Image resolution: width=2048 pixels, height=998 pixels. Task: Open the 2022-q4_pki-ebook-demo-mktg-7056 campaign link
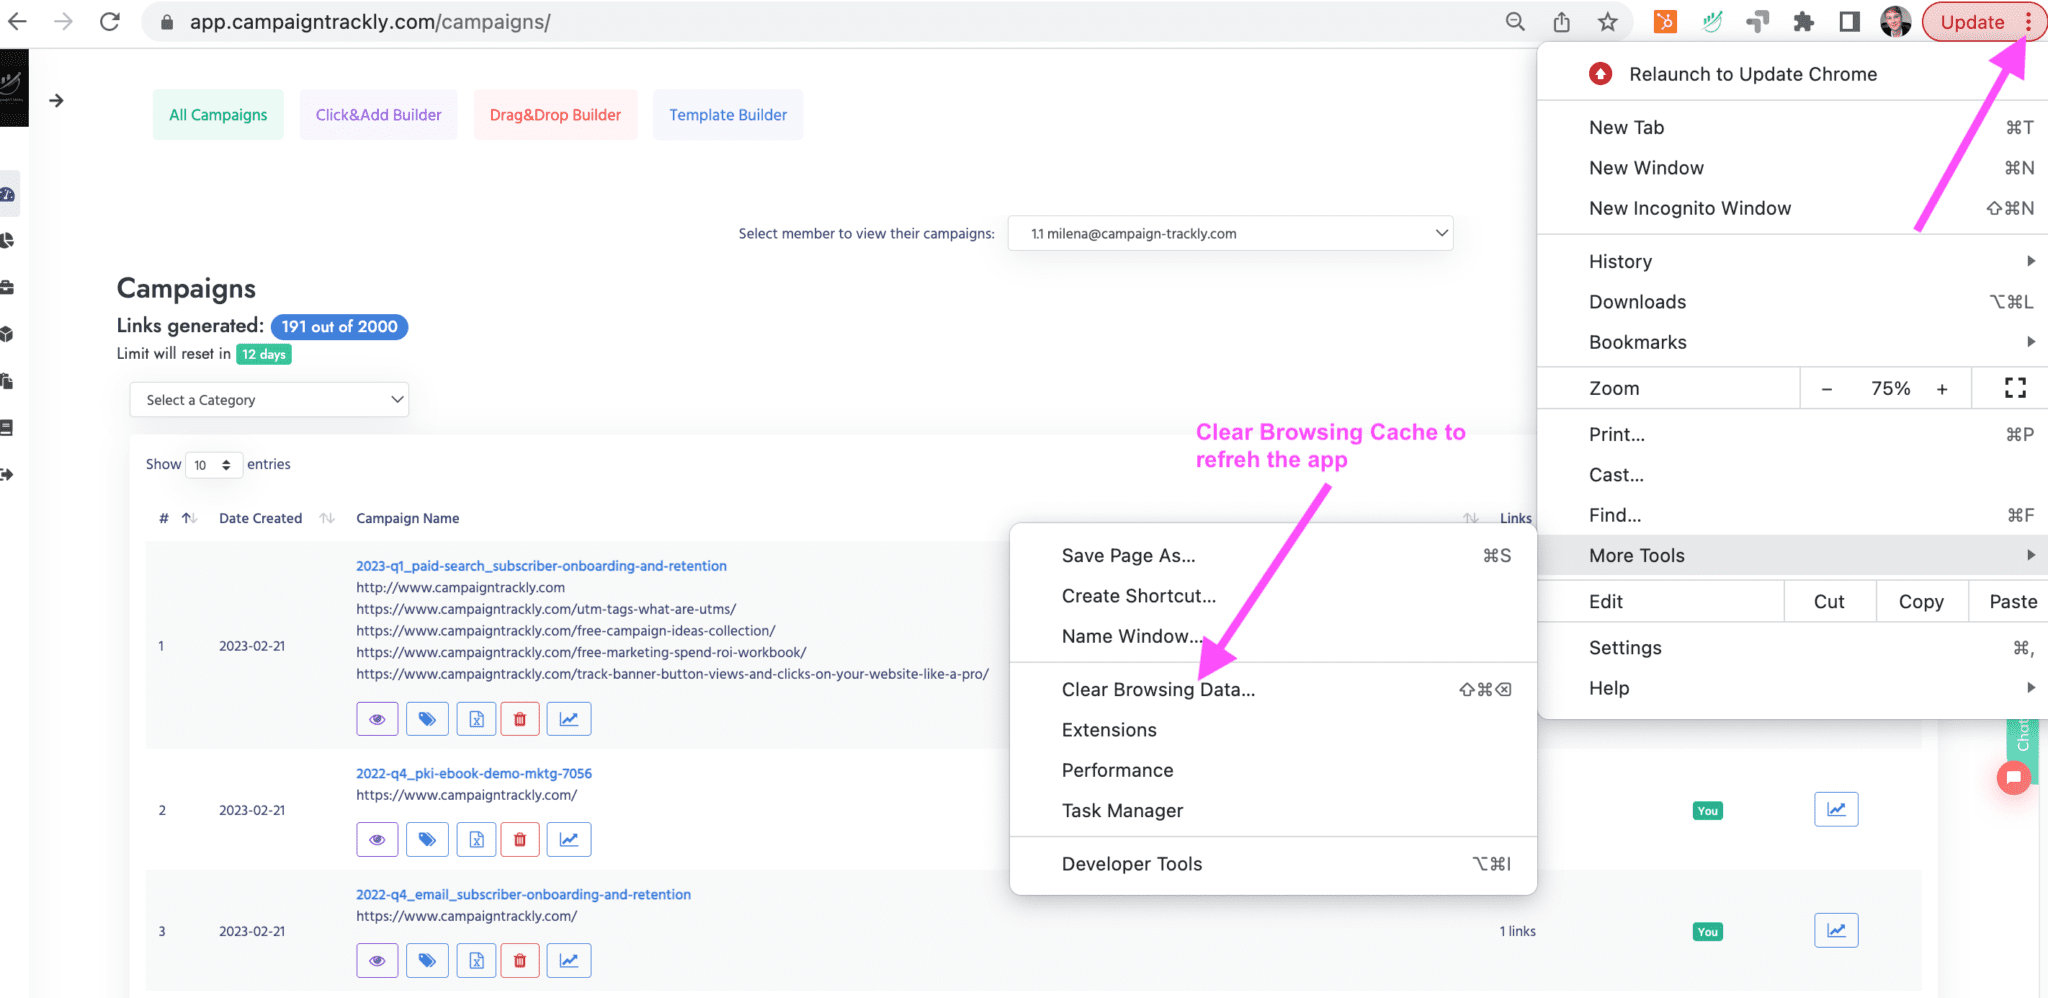(x=474, y=774)
